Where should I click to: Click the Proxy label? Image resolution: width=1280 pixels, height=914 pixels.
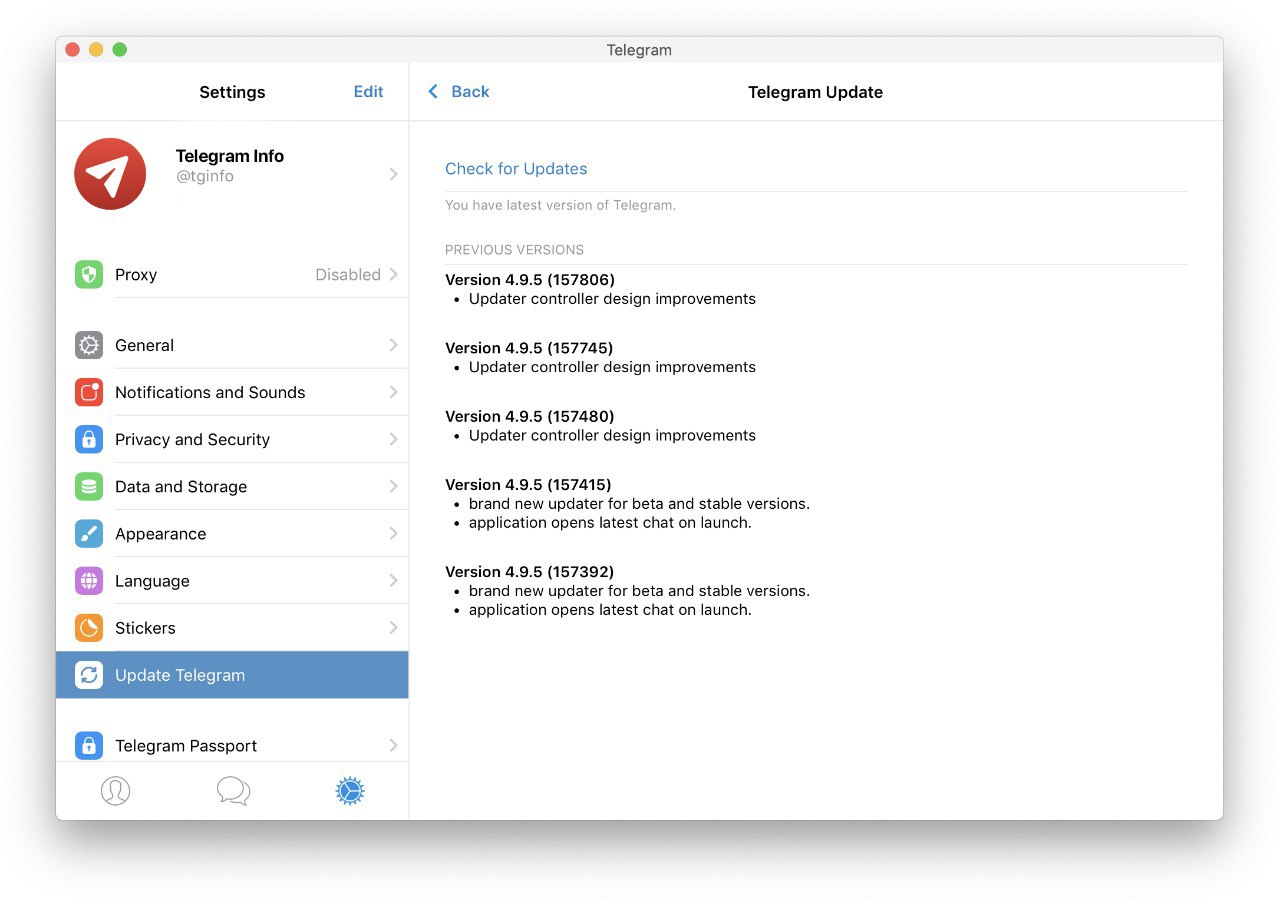coord(136,274)
